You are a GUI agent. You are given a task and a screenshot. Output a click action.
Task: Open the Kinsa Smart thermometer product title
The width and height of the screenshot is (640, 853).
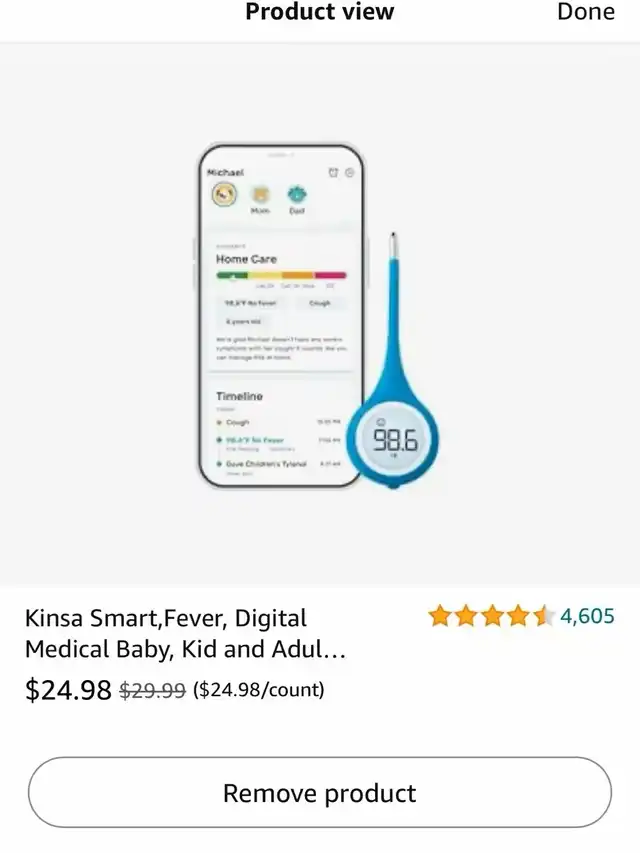186,634
